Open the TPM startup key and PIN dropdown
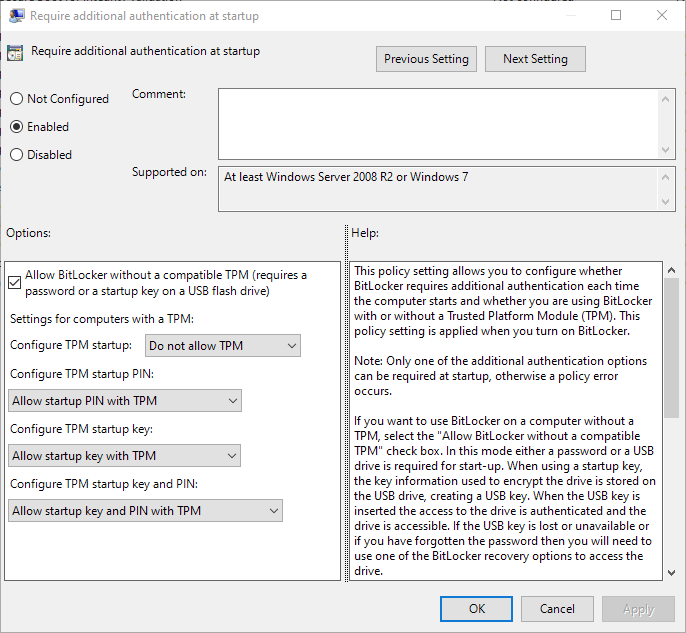 tap(145, 511)
